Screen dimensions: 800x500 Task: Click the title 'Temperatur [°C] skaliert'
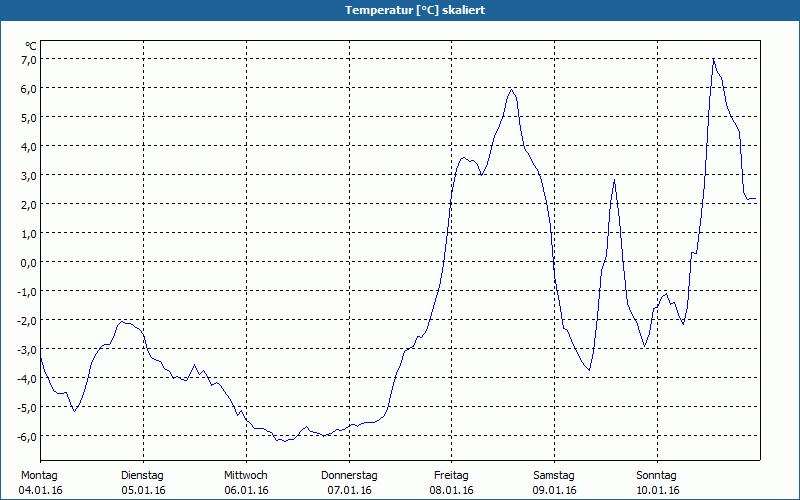coord(415,10)
